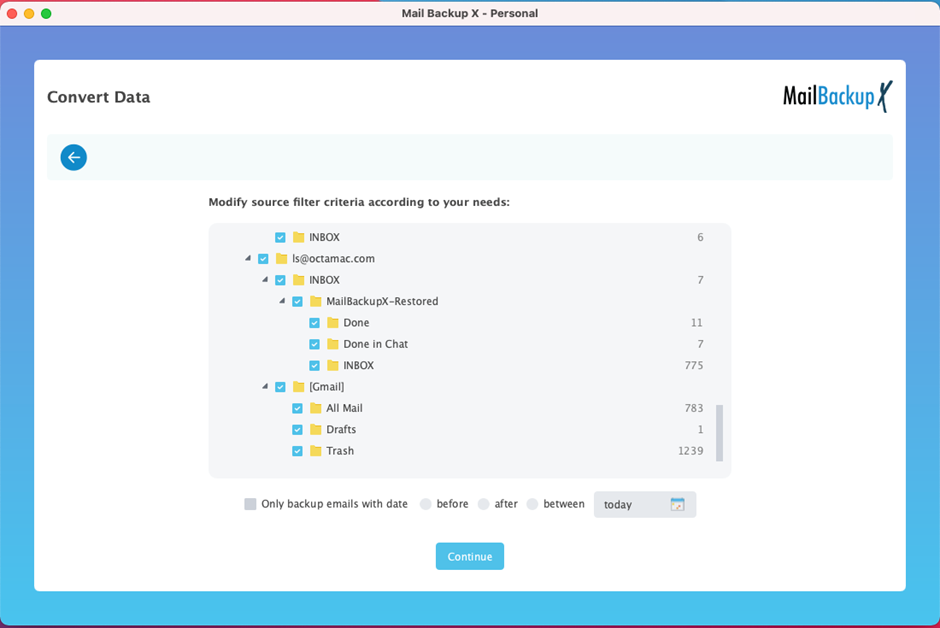
Task: Select the between date radio option
Action: click(x=532, y=504)
